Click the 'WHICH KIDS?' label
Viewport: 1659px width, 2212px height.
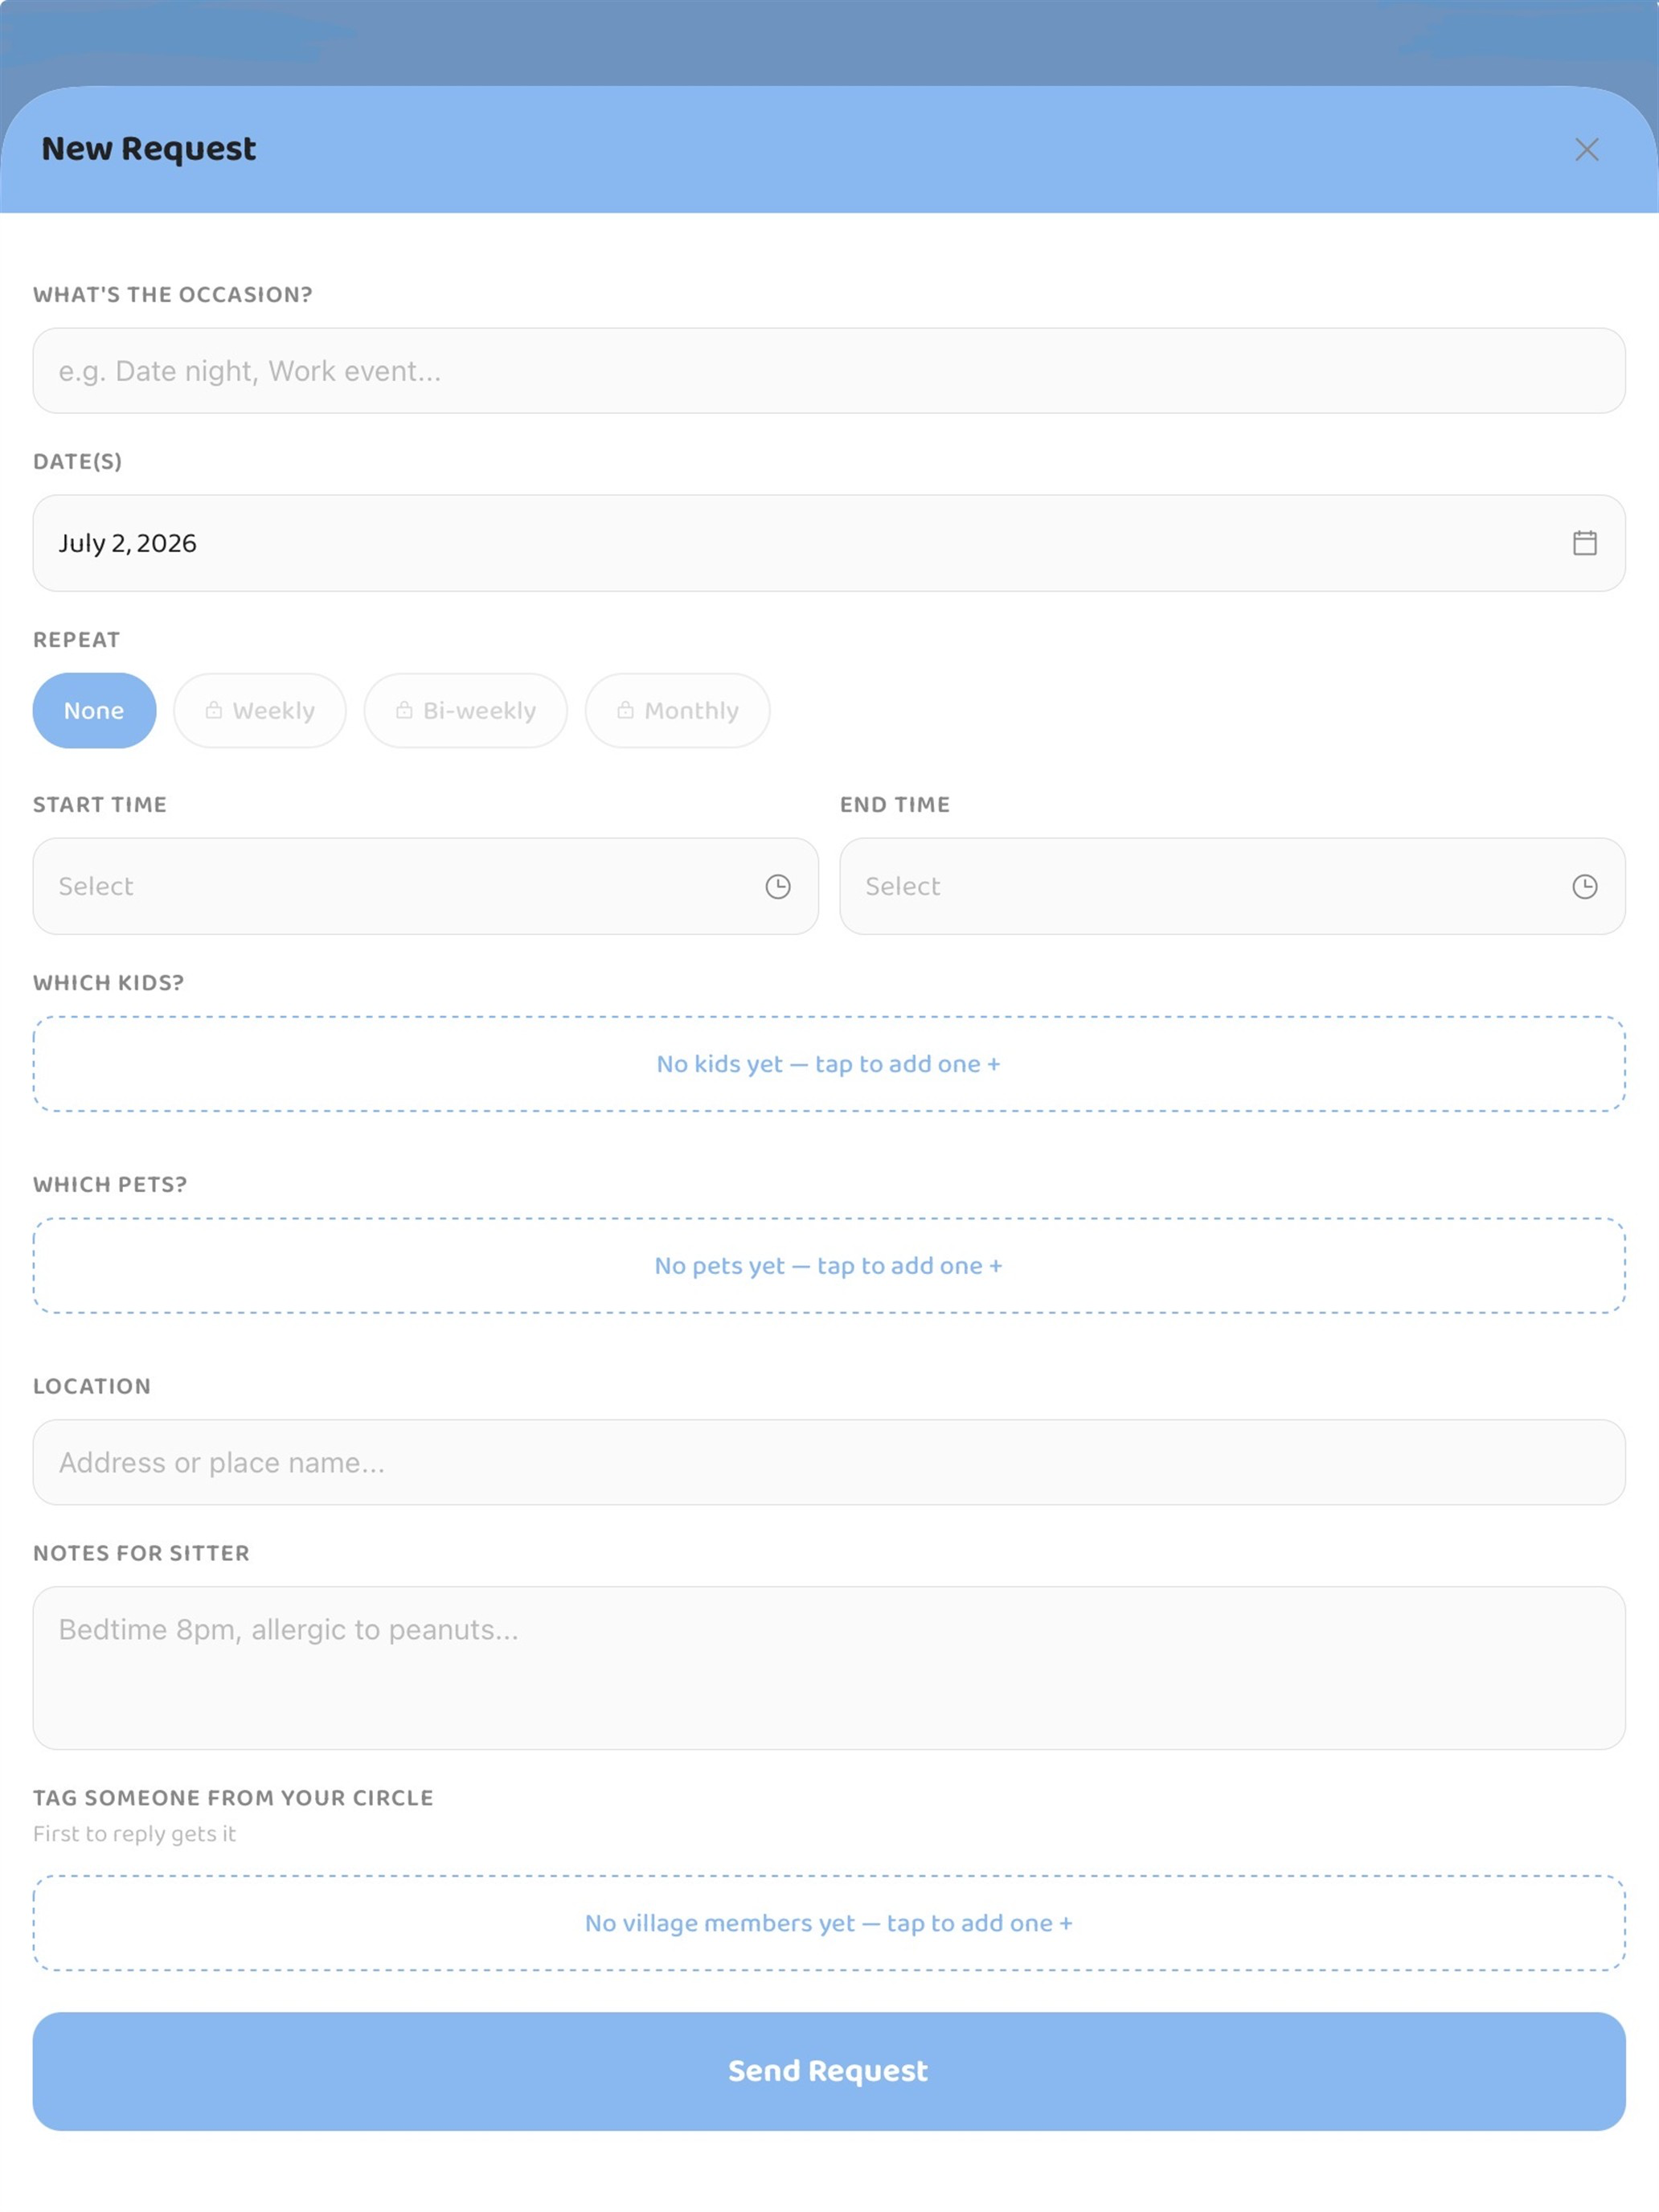coord(109,983)
